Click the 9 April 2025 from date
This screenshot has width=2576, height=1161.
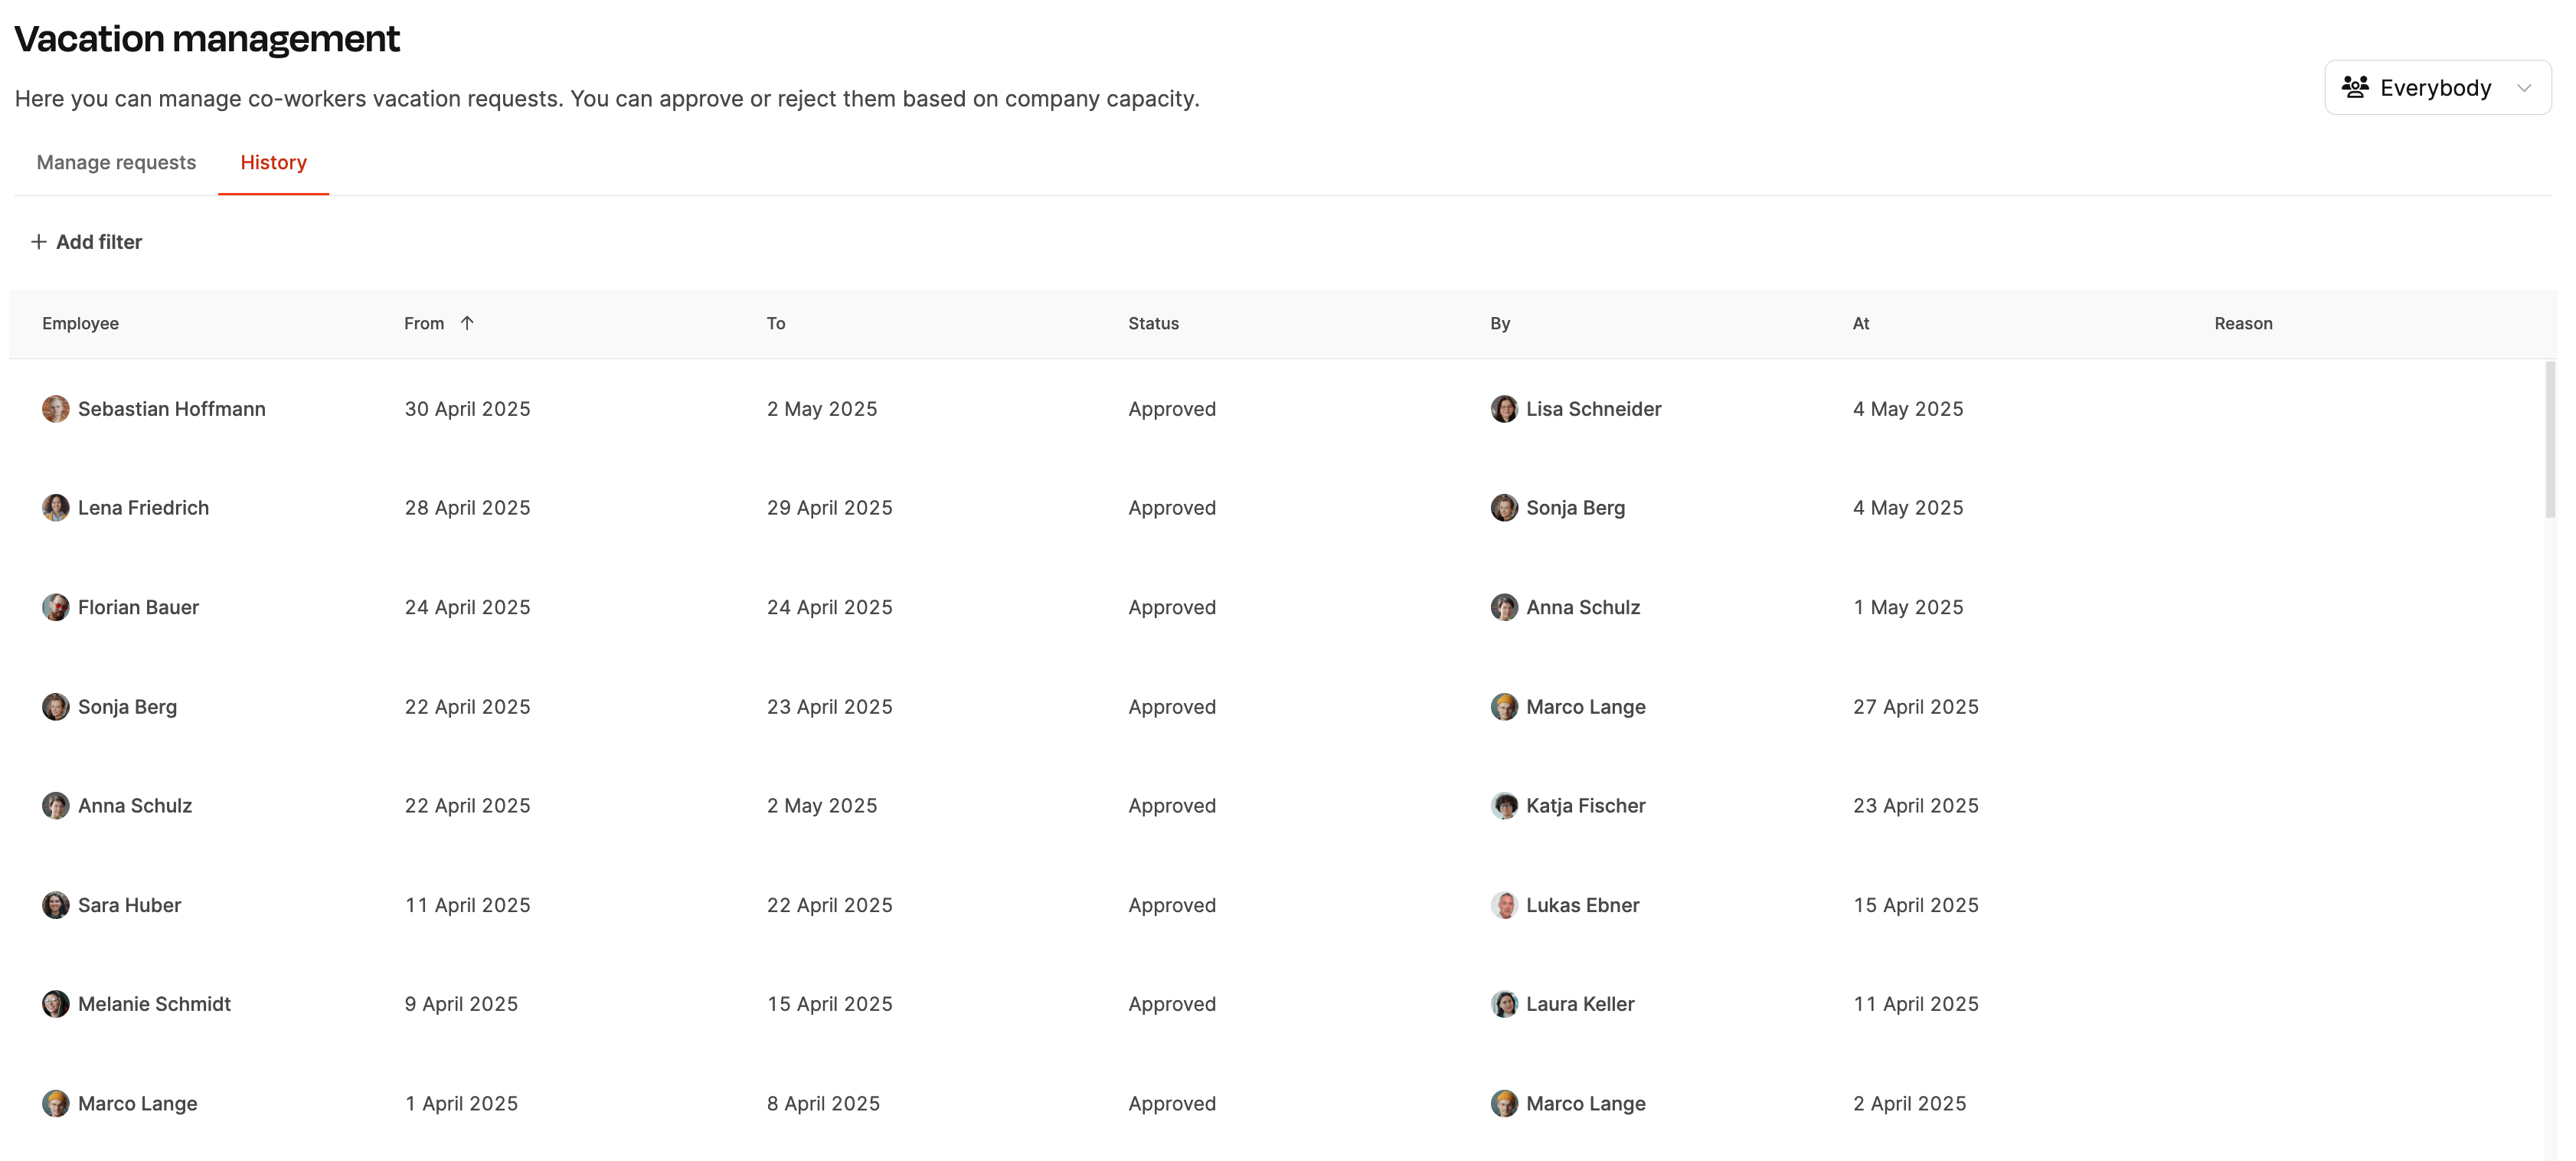point(461,1004)
